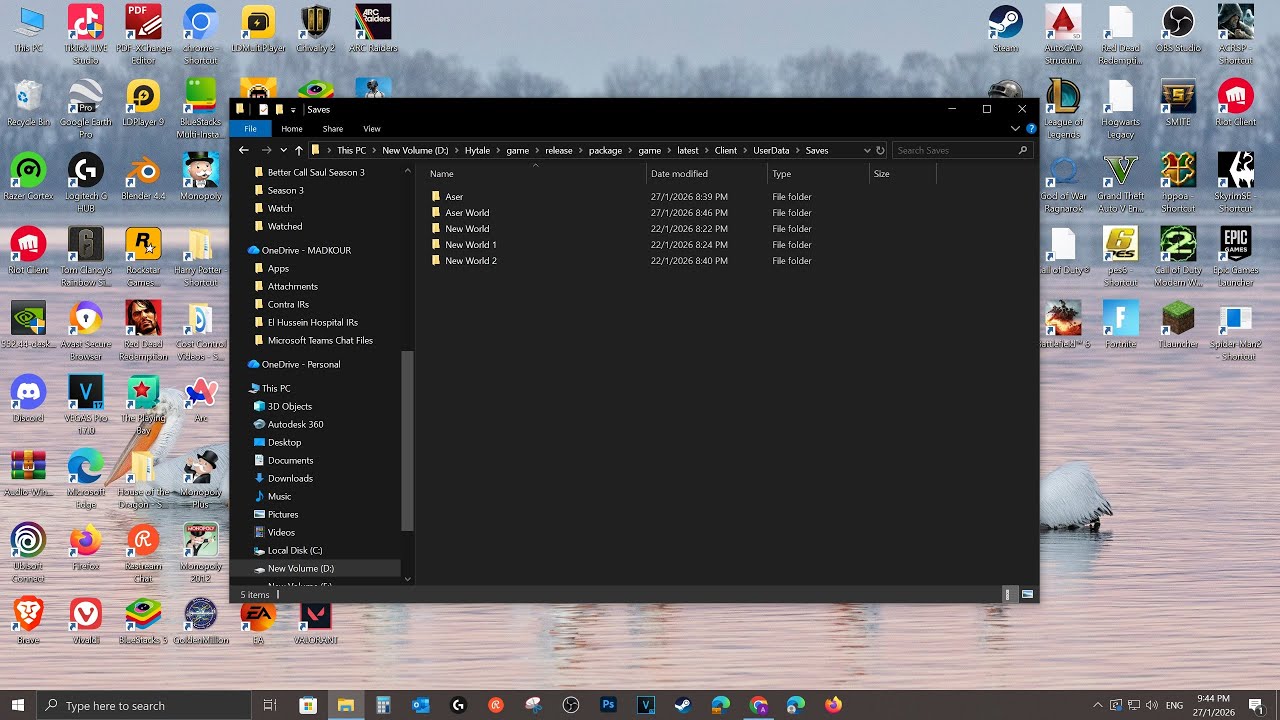
Task: Launch Brave browser desktop icon
Action: [28, 620]
